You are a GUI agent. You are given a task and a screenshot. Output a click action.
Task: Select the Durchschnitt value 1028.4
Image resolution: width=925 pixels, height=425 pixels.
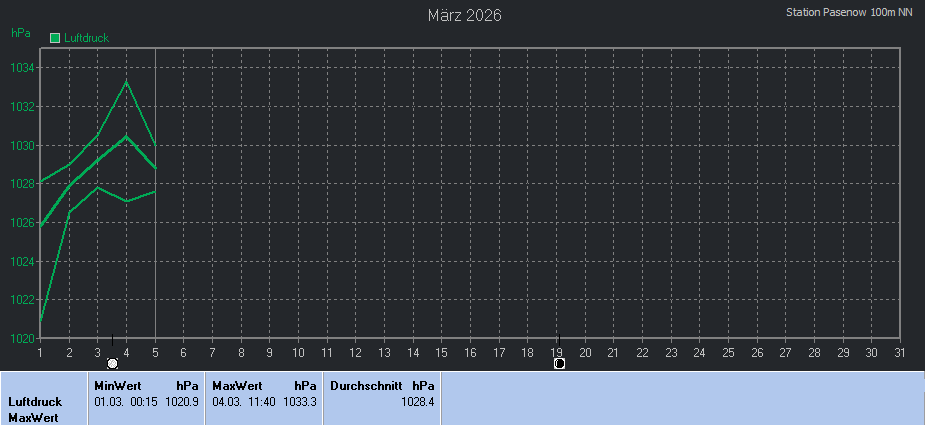click(417, 401)
